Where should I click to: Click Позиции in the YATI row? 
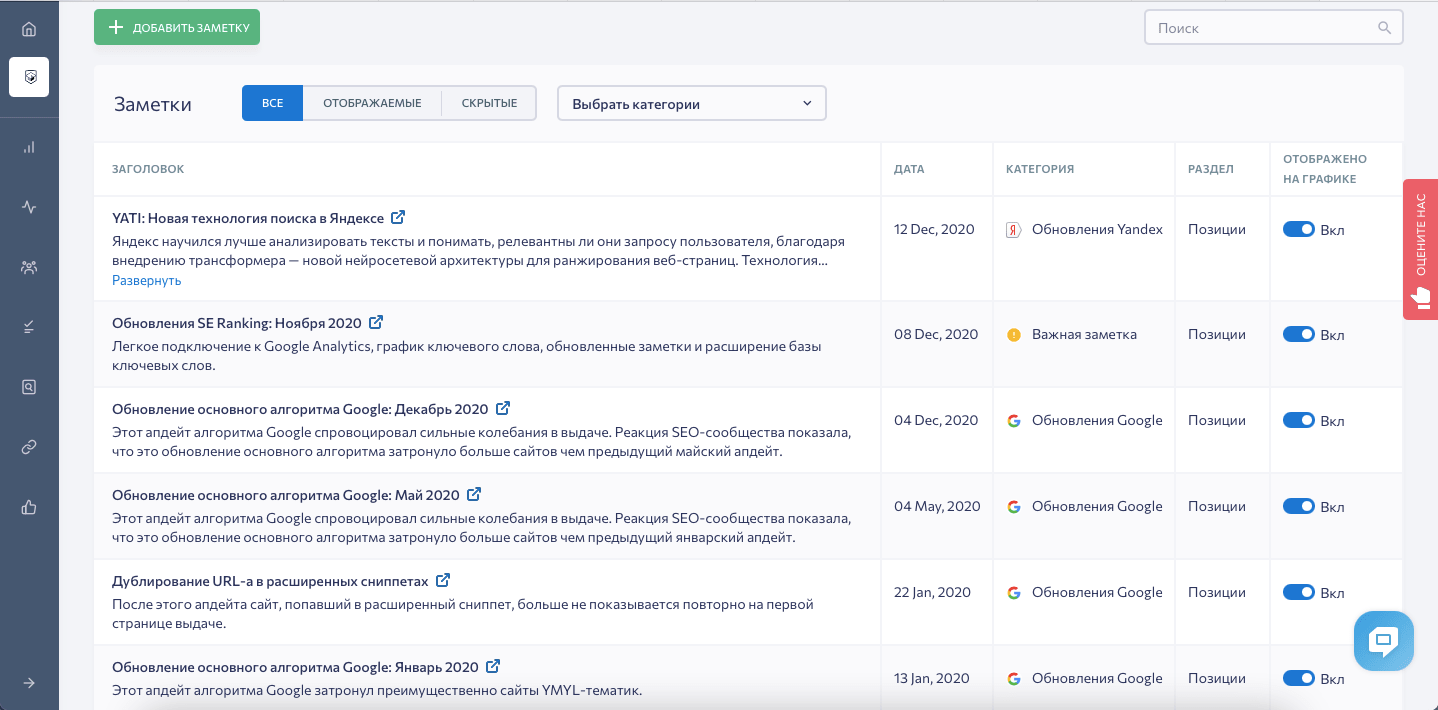1217,230
